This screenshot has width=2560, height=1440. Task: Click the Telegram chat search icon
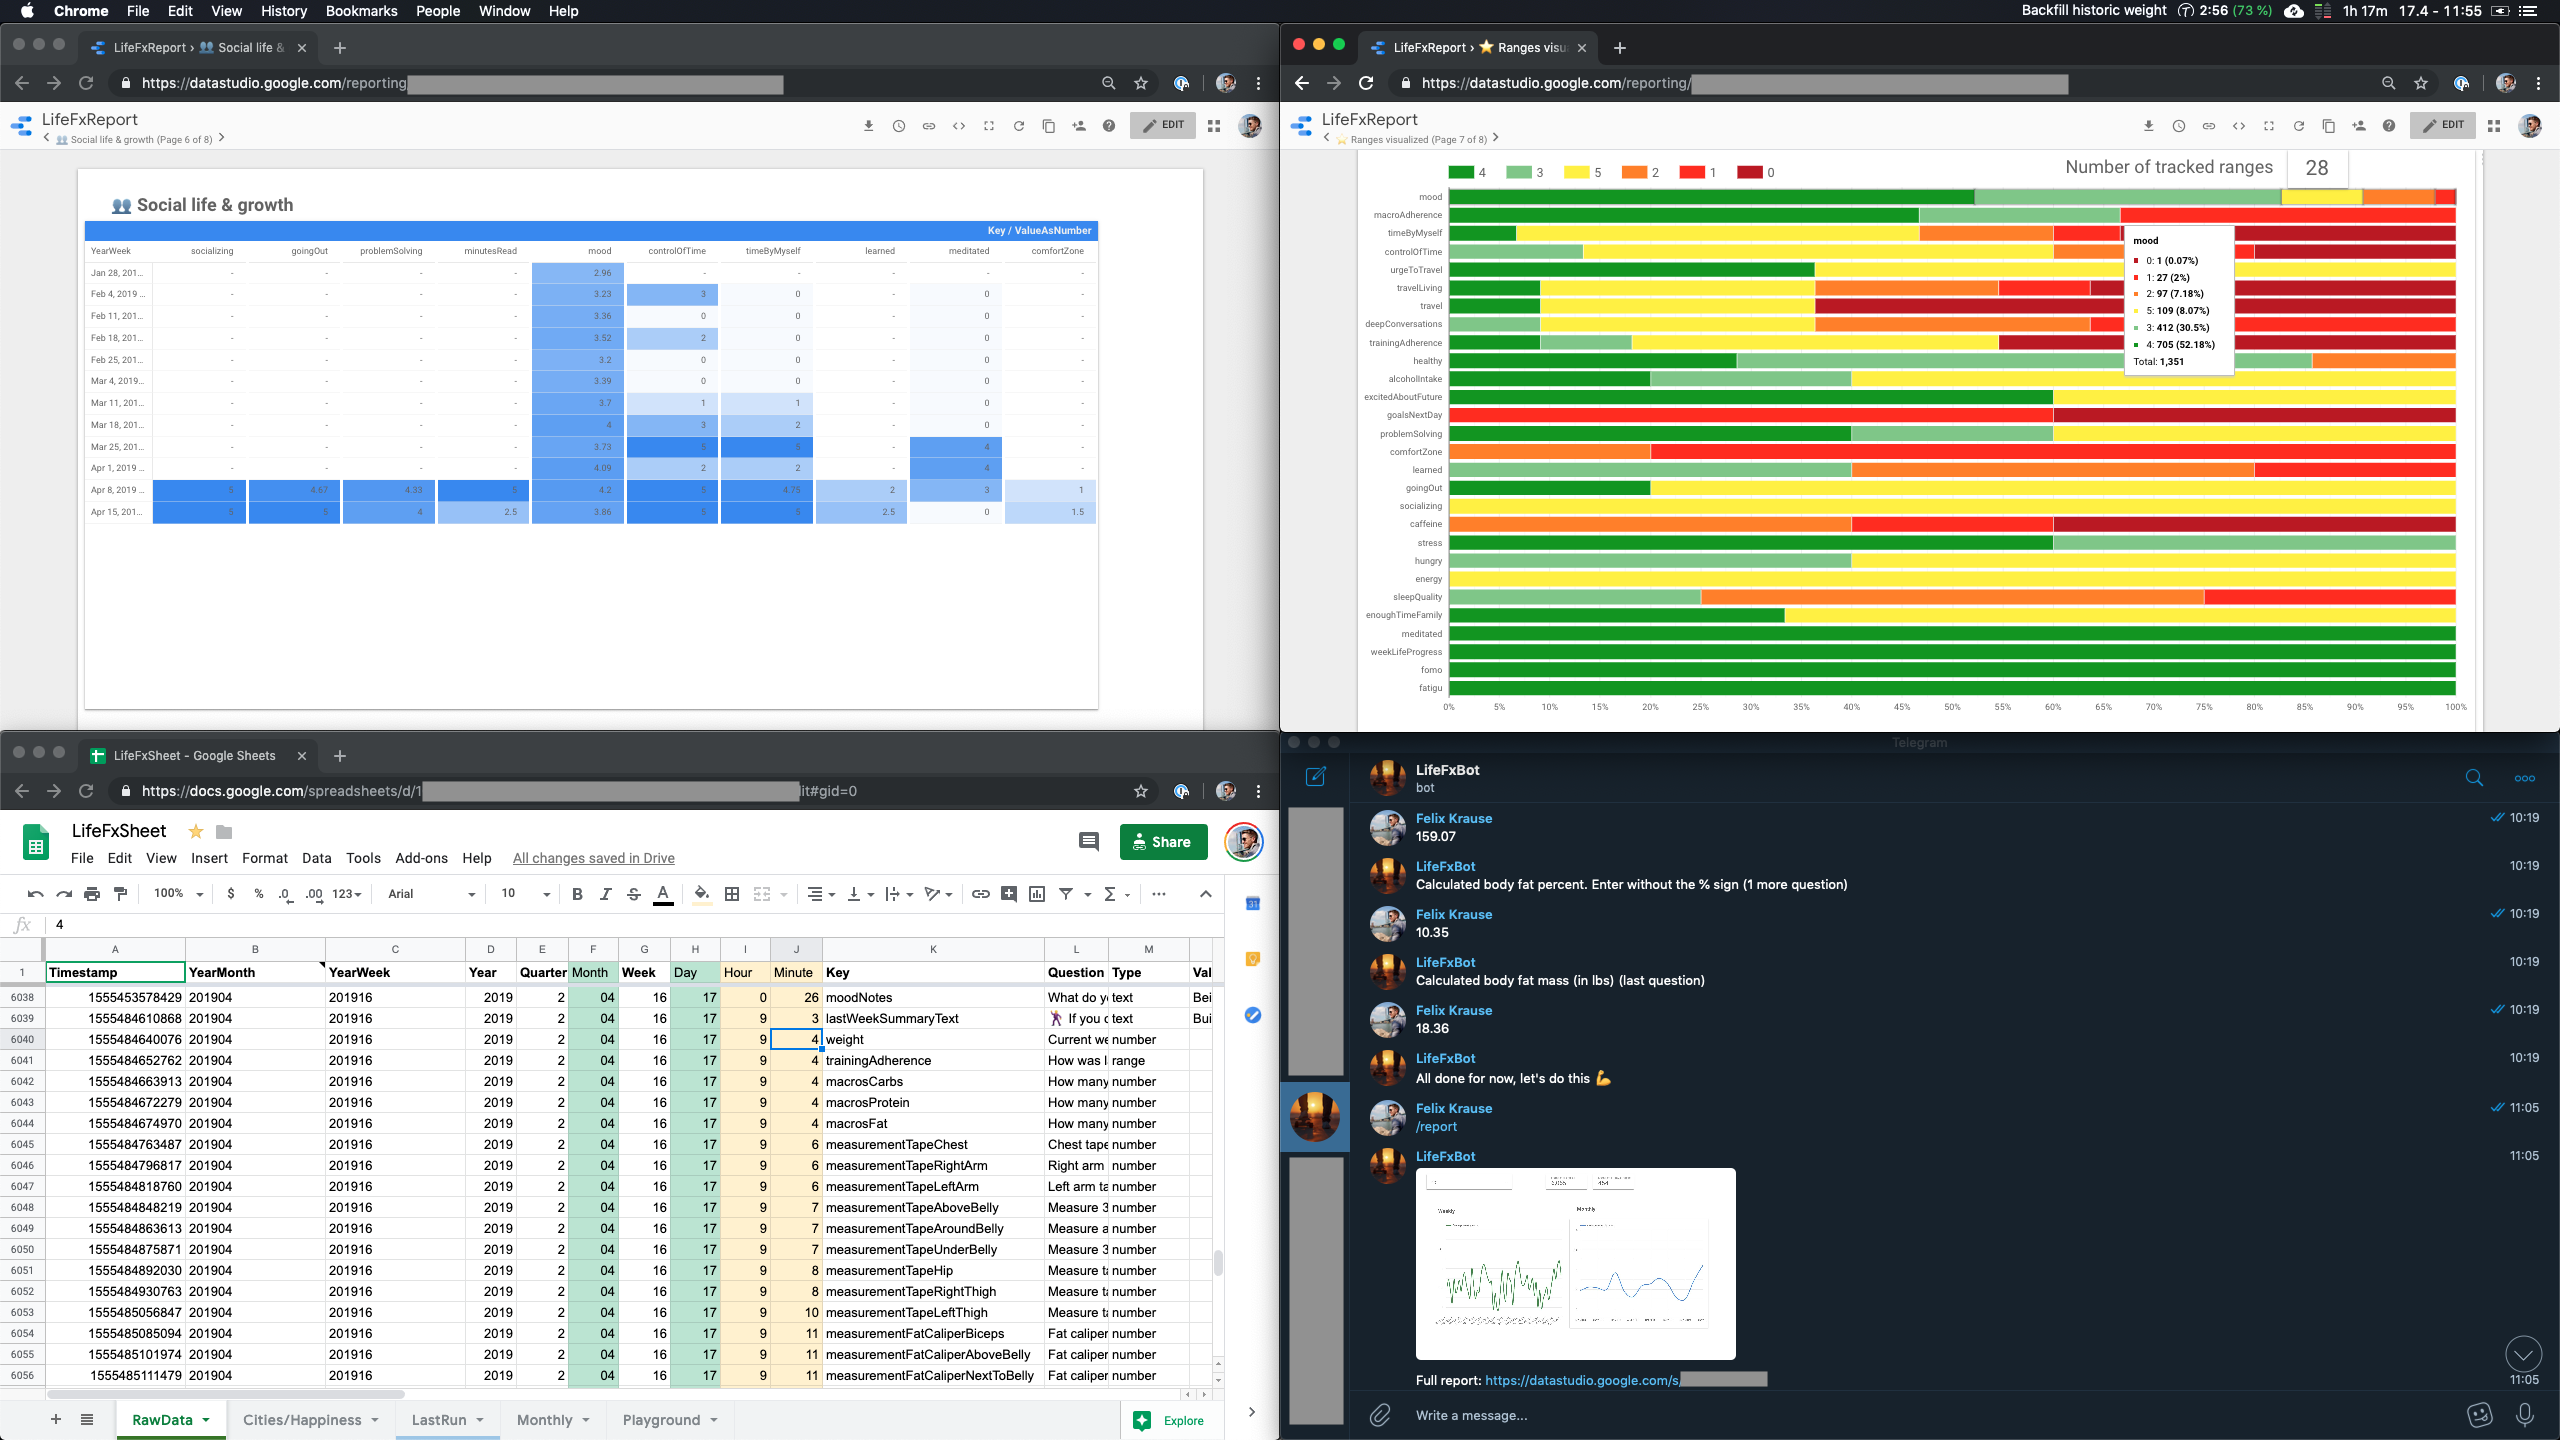tap(2474, 778)
